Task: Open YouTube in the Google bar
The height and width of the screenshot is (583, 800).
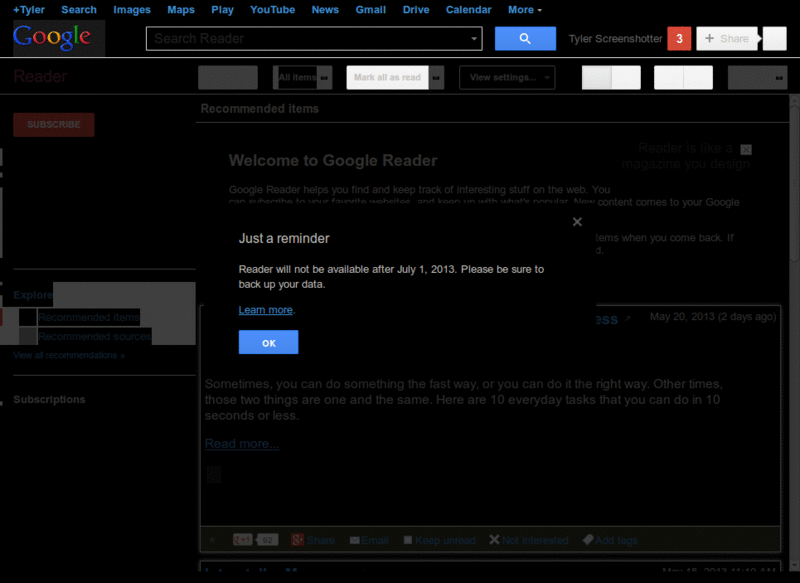Action: point(272,10)
